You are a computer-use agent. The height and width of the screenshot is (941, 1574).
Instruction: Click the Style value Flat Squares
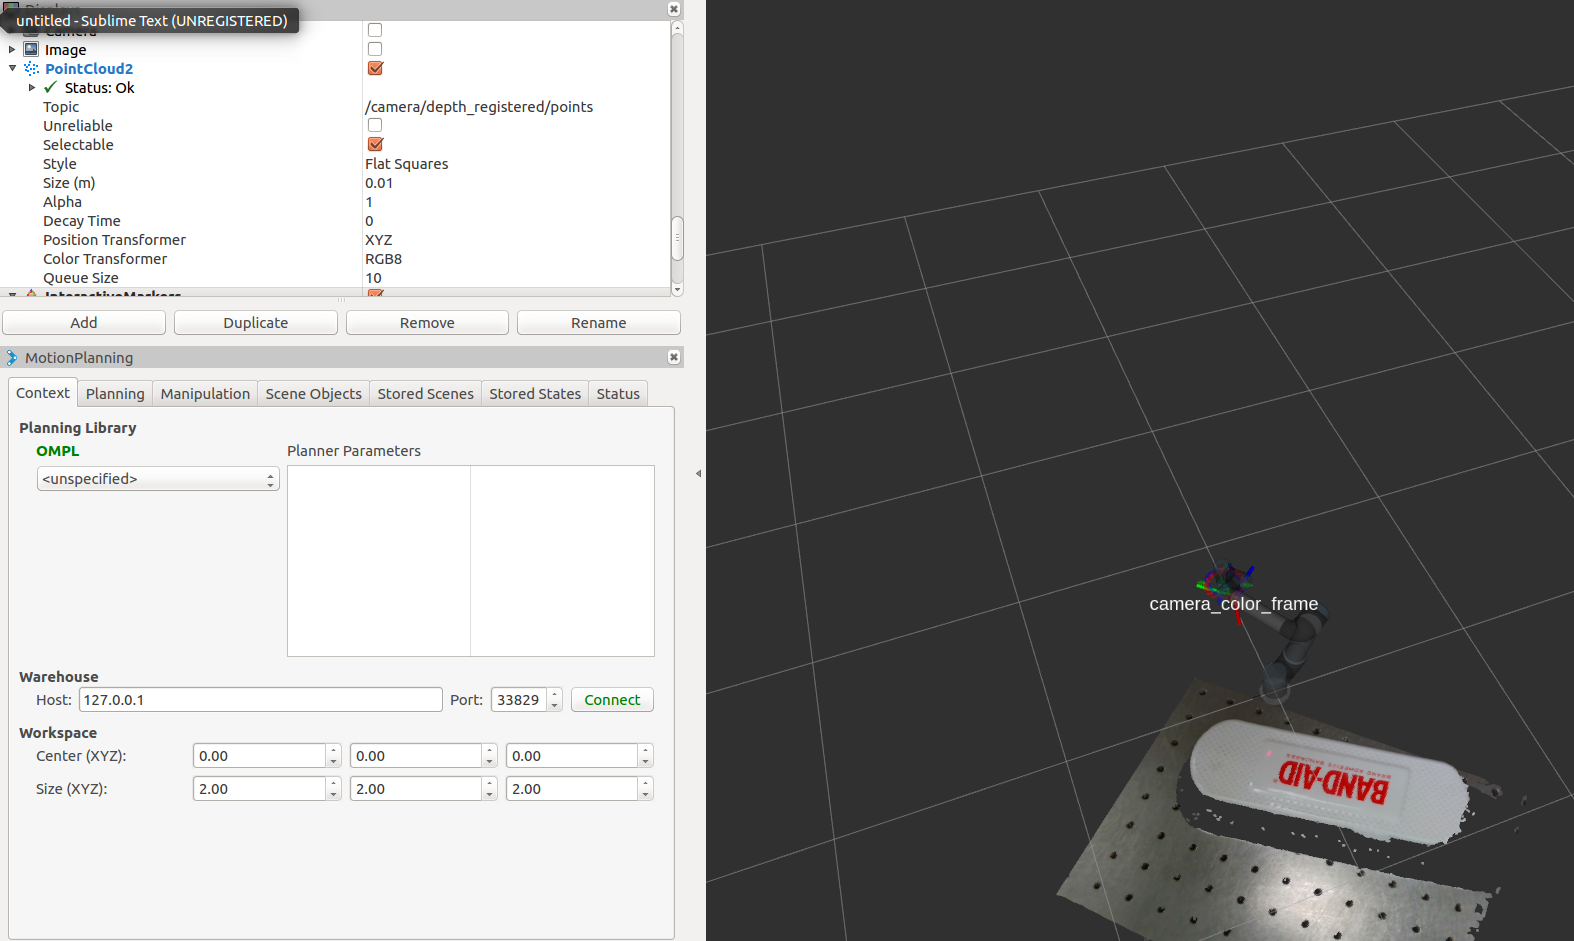[406, 164]
